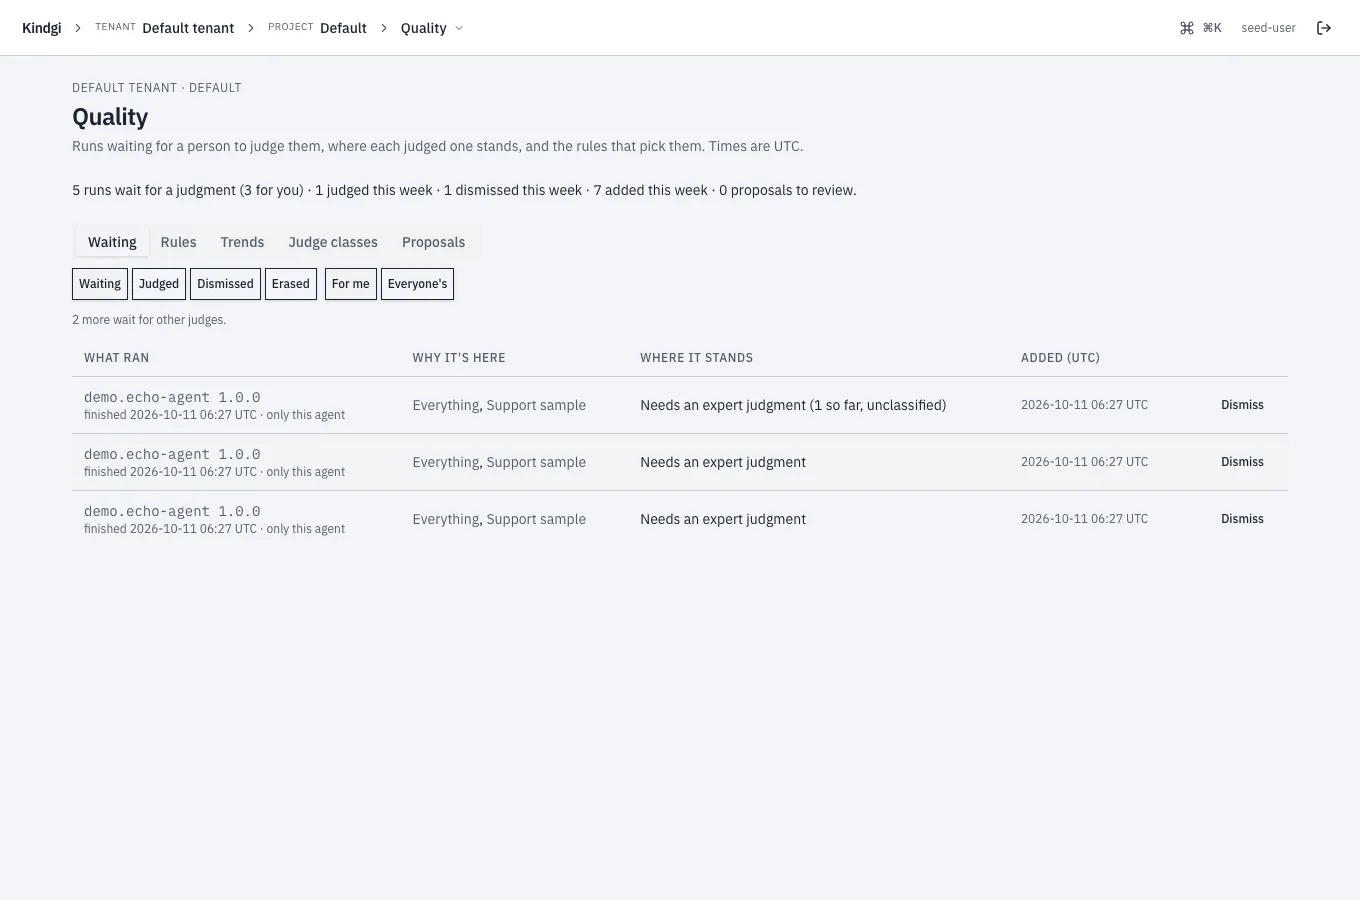Click the 'DEFAULT TENANT · DEFAULT' label above heading
The image size is (1360, 900).
157,88
